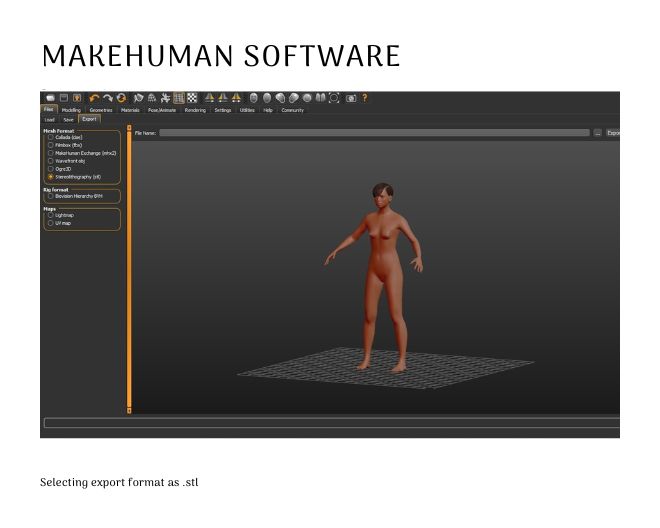The image size is (660, 528).
Task: Switch to Top view head icon
Action: point(307,98)
